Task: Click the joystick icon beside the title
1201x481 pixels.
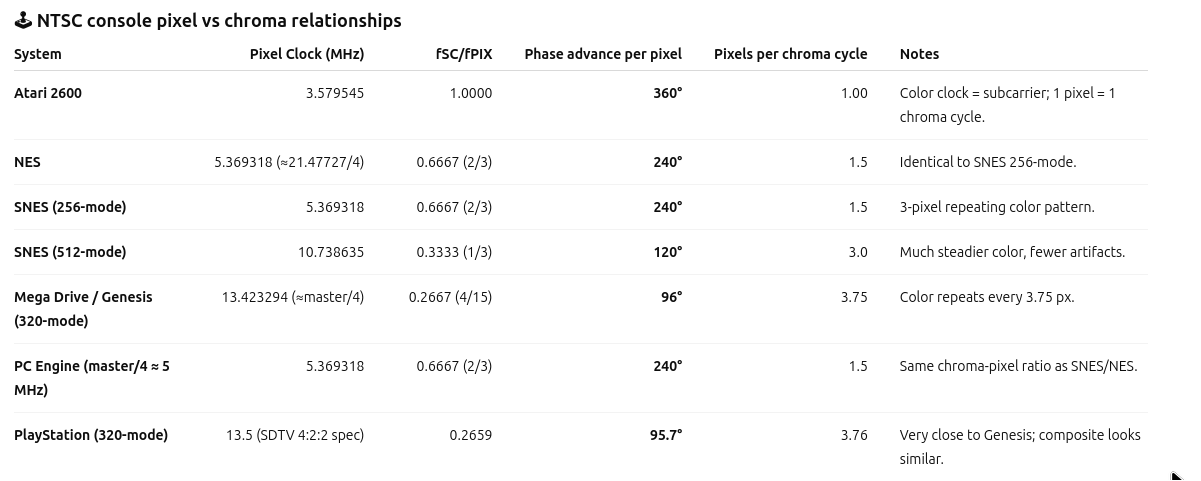Action: click(x=23, y=21)
